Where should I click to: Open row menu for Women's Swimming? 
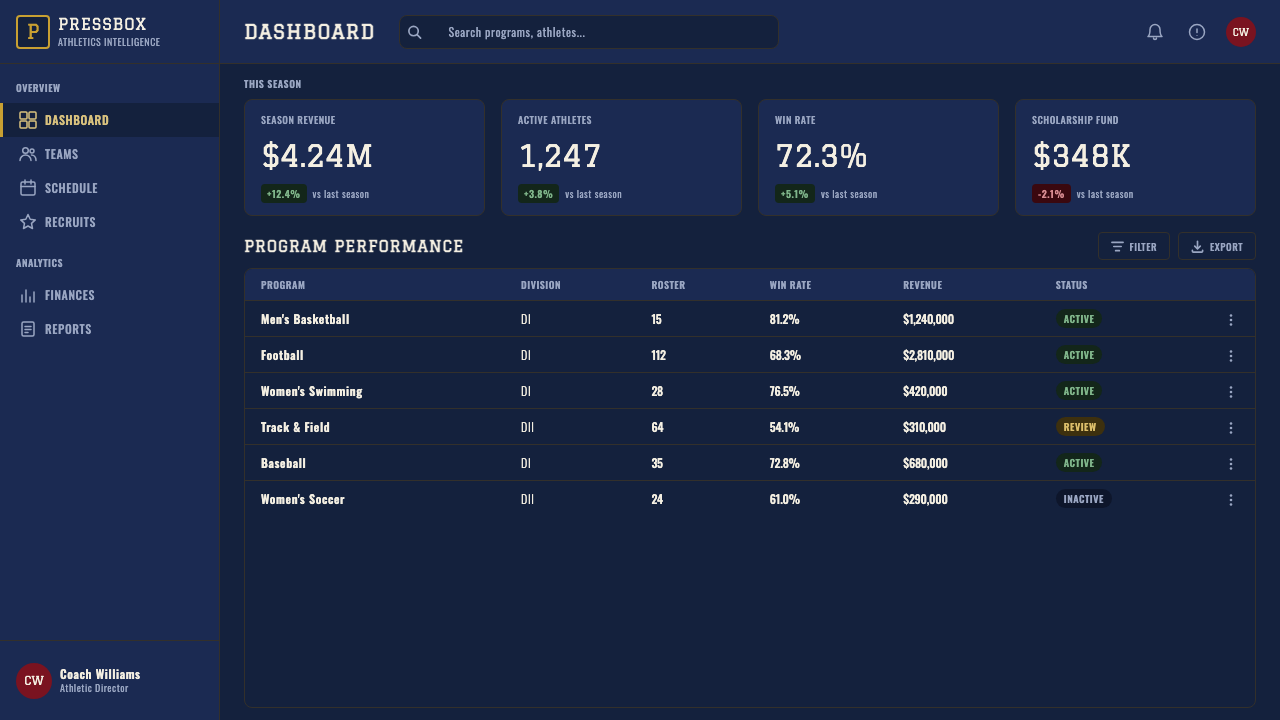click(x=1231, y=392)
